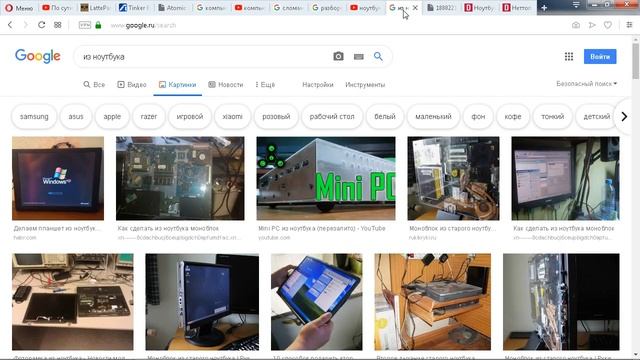Screen dimensions: 640x360
Task: Switch to the Видео results tab
Action: 131,84
